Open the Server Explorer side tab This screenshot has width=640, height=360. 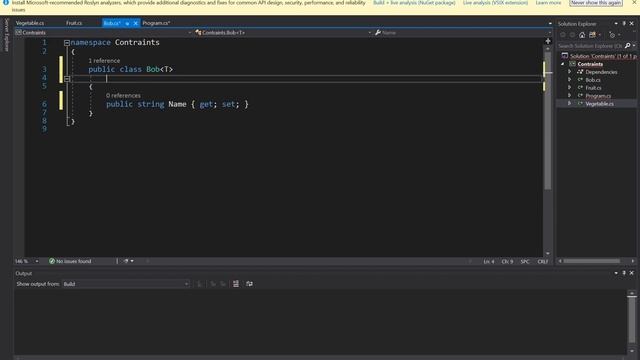[x=6, y=35]
